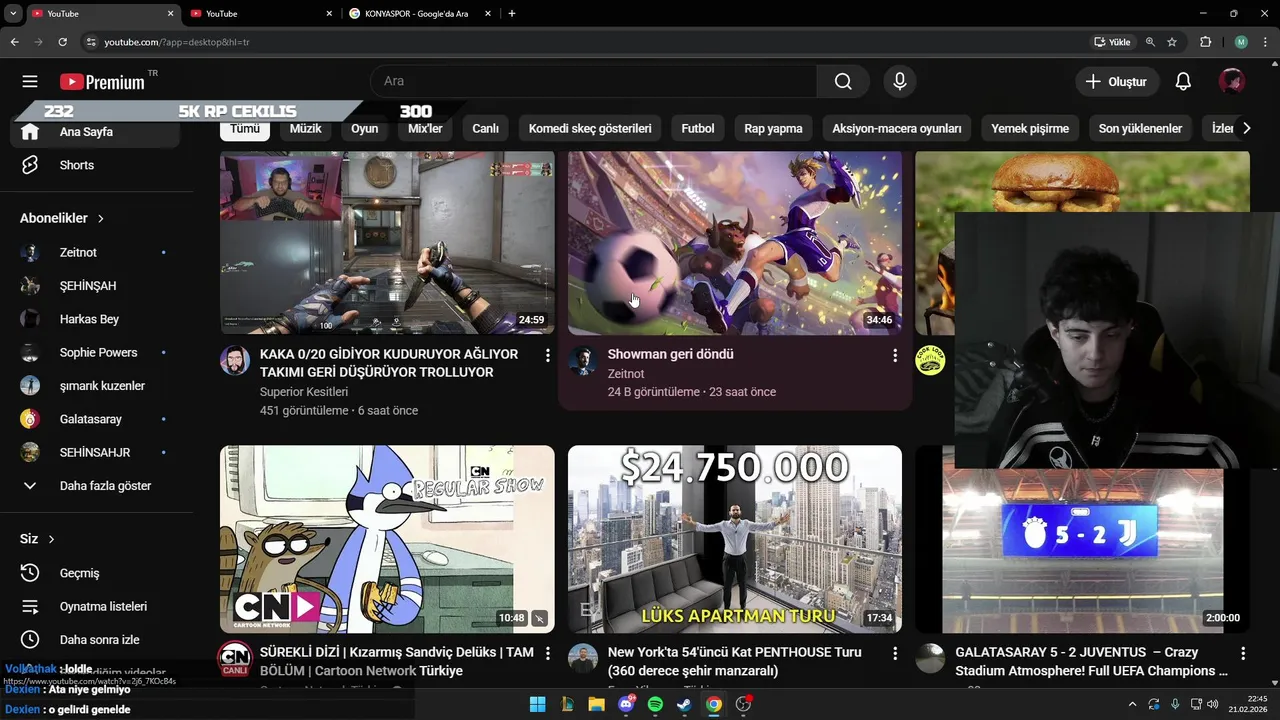Select the Komedi skeç gösterileri chip
This screenshot has width=1280, height=720.
click(x=590, y=128)
